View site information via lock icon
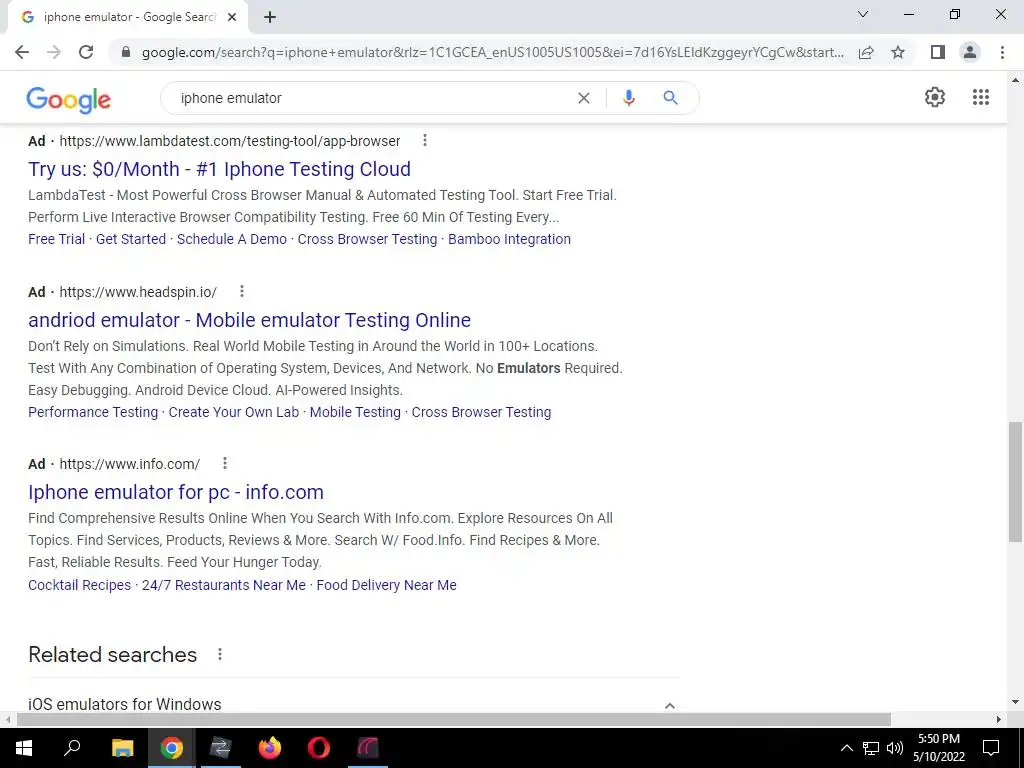The height and width of the screenshot is (768, 1024). click(126, 52)
